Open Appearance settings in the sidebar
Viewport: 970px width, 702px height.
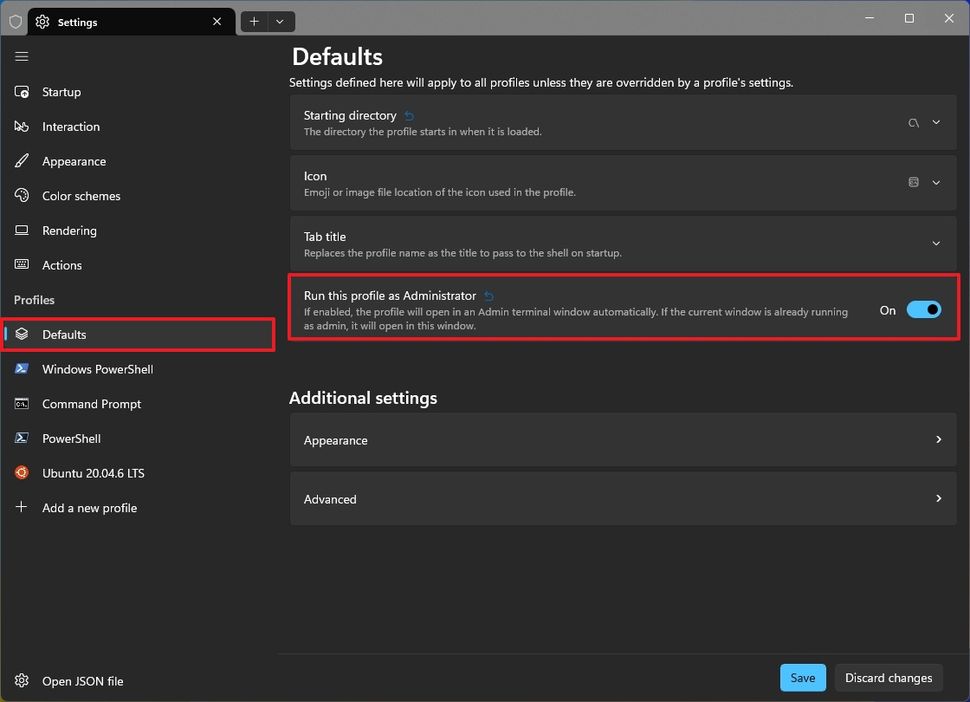point(73,160)
